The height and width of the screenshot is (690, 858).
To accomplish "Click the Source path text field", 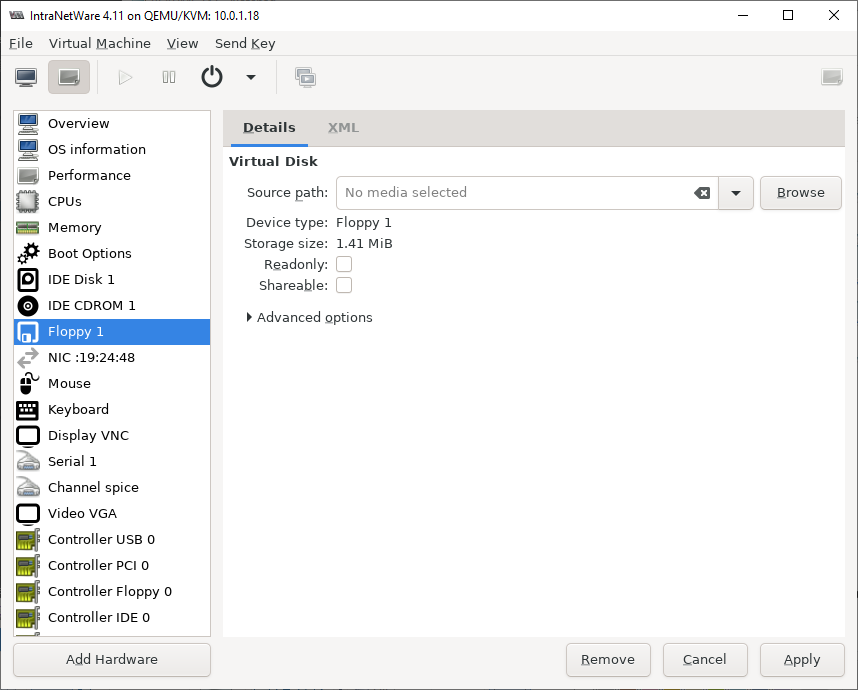I will [512, 193].
